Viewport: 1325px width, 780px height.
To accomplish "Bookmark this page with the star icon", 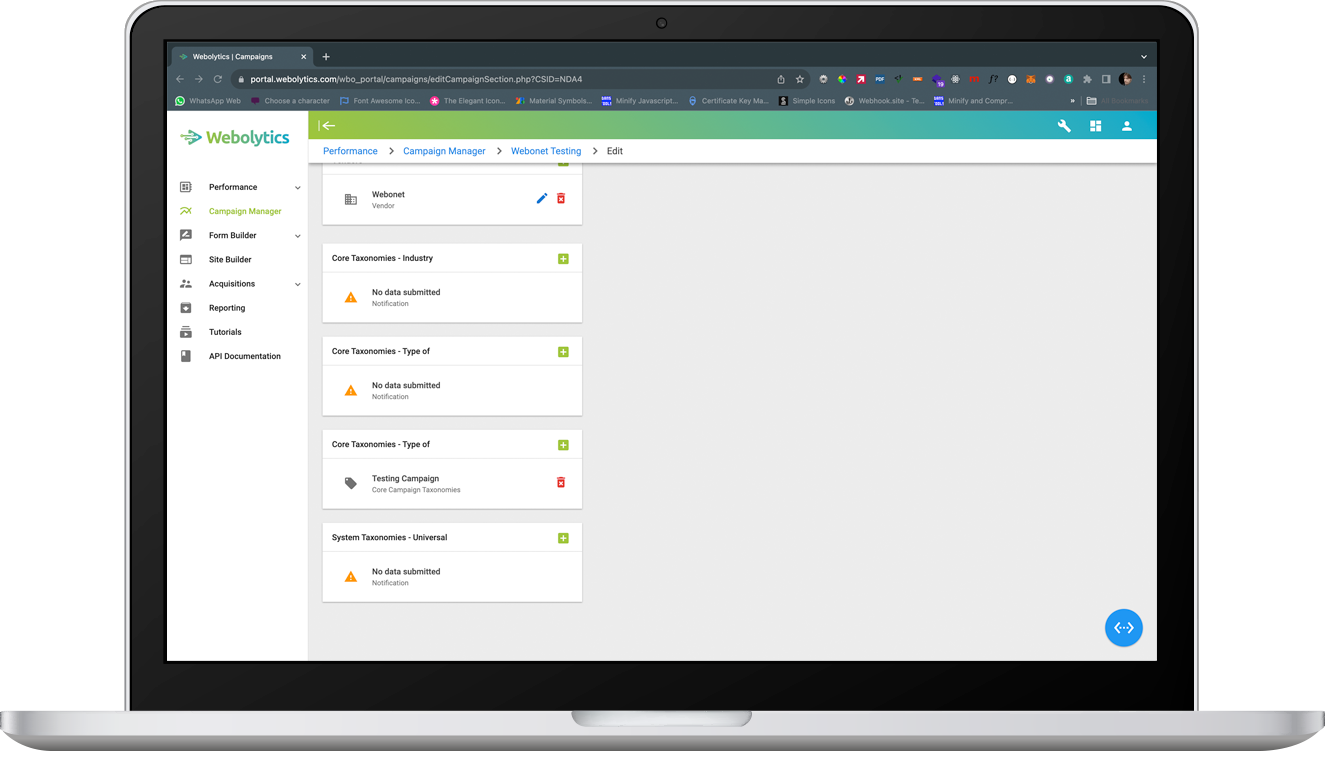I will 800,79.
